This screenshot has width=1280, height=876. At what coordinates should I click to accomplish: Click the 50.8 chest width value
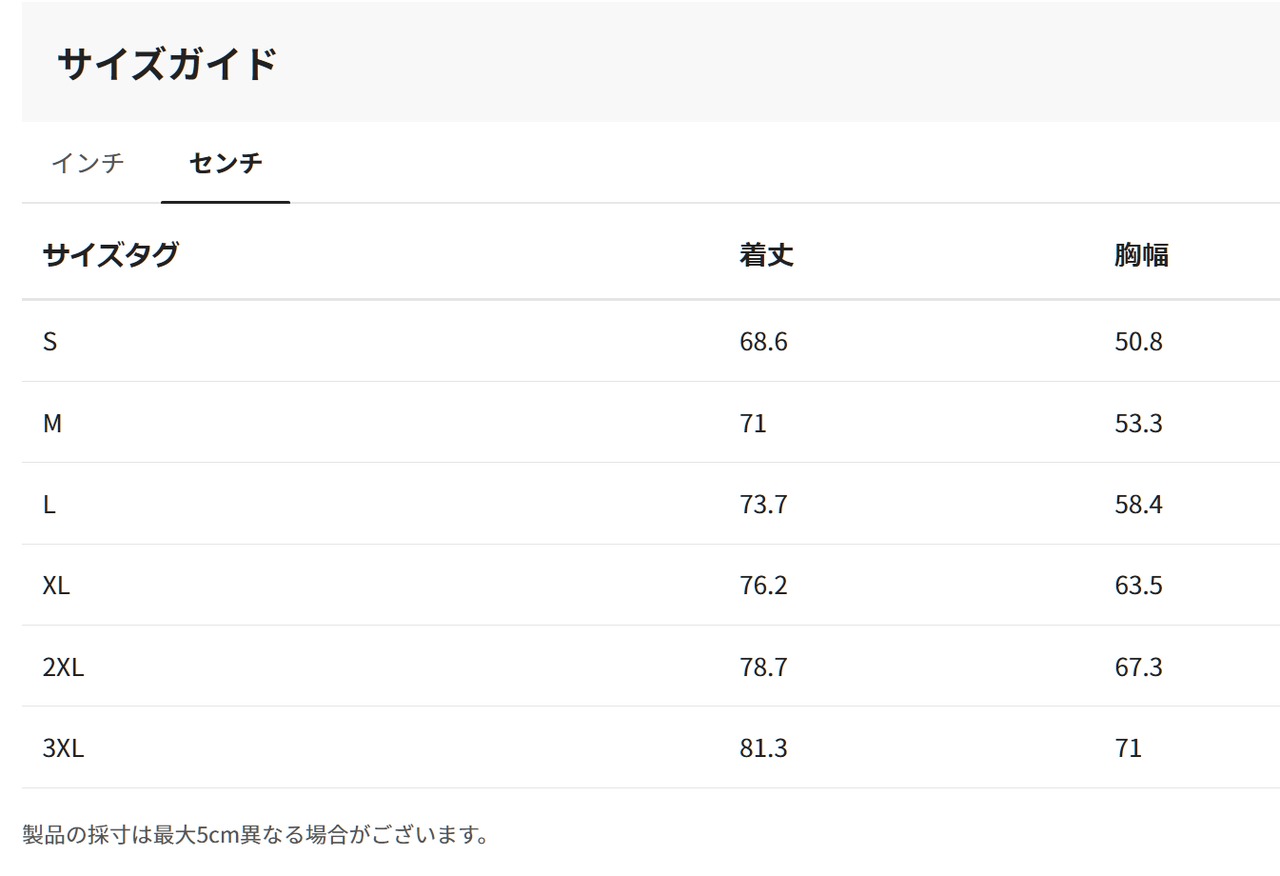[1138, 342]
